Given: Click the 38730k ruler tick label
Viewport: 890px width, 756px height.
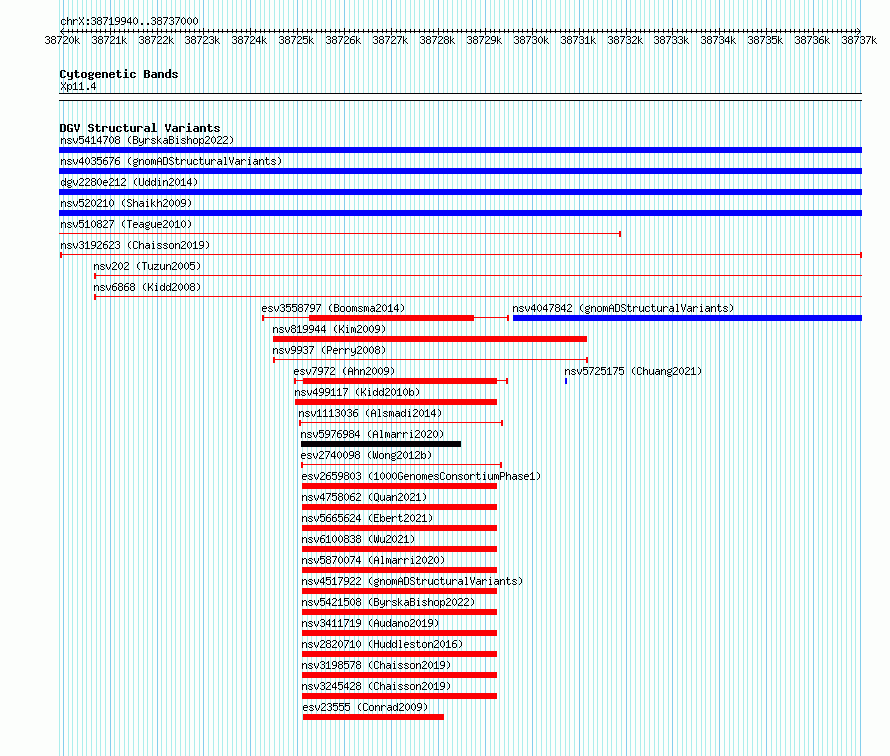Looking at the screenshot, I should tap(531, 40).
